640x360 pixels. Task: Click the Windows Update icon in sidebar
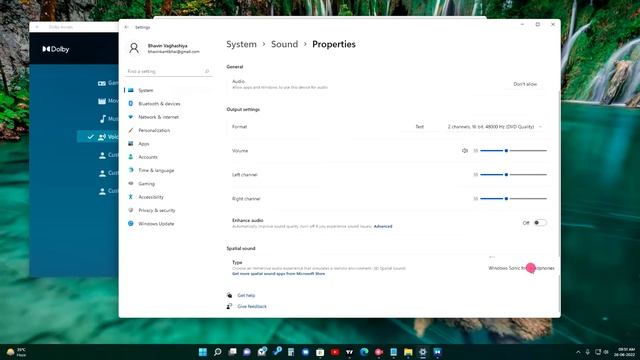[x=131, y=224]
